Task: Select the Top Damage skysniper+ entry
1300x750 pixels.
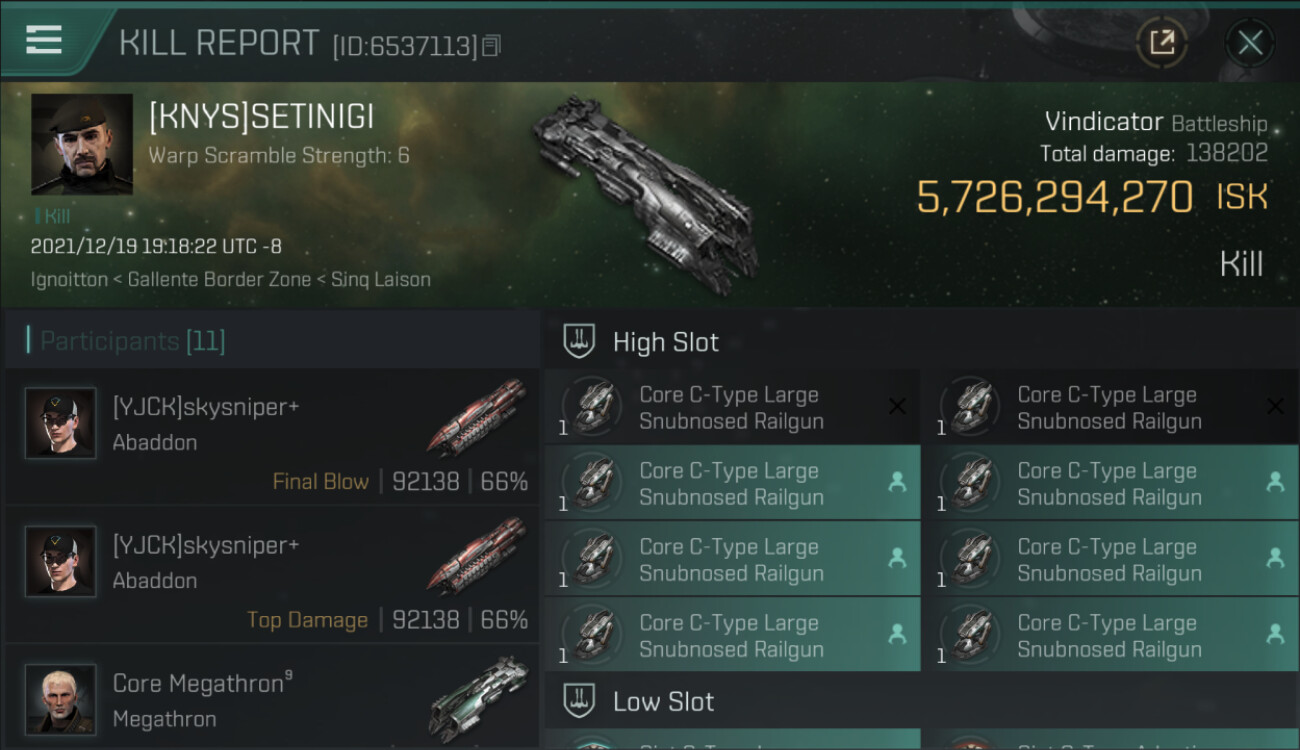Action: (270, 575)
